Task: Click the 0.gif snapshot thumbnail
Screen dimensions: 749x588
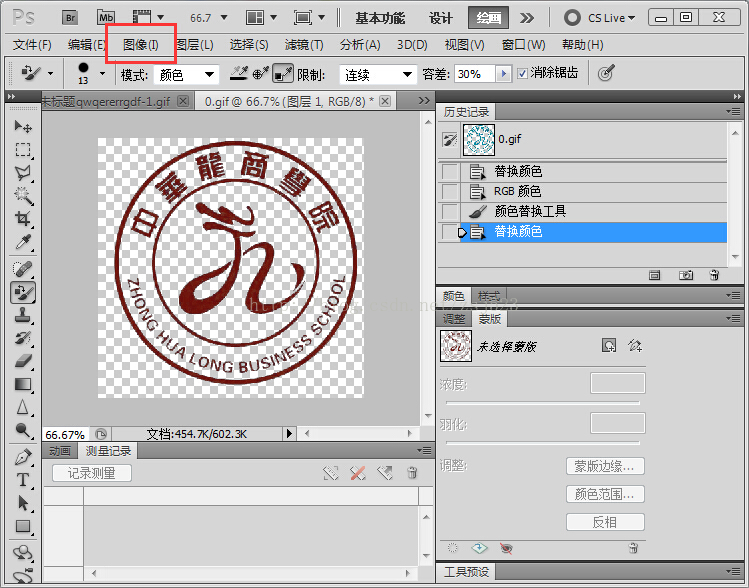Action: click(x=479, y=140)
